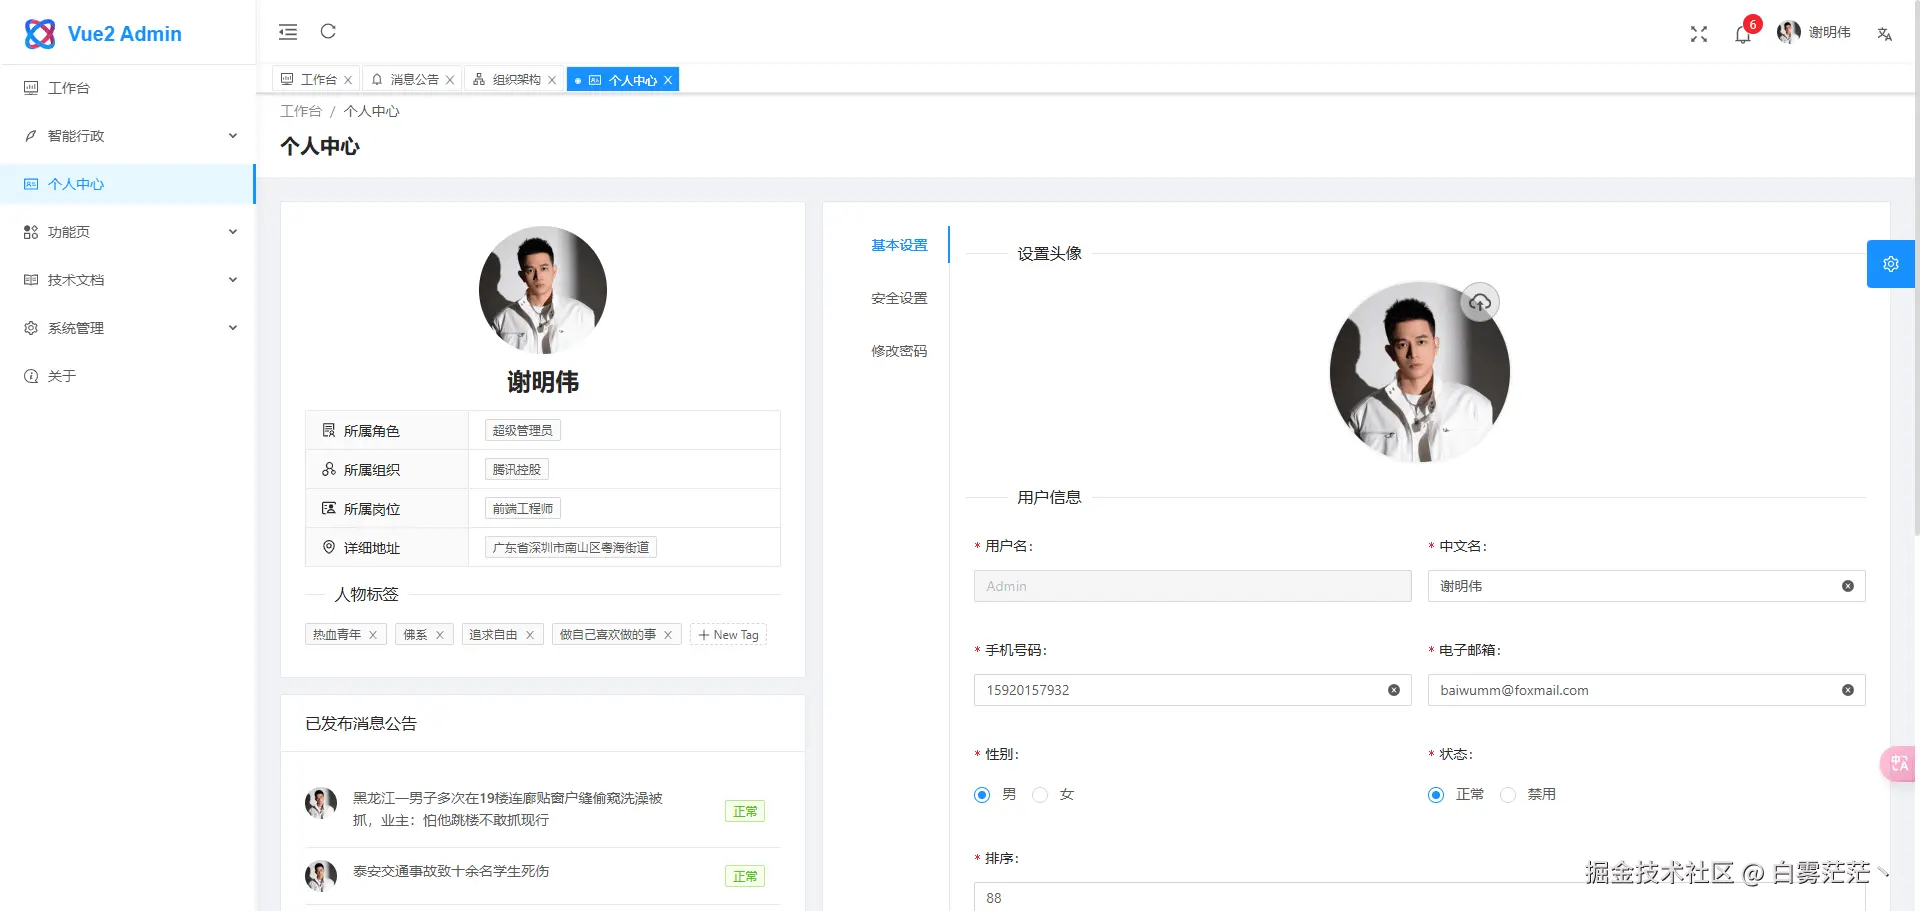
Task: Toggle fullscreen mode icon
Action: point(1699,34)
